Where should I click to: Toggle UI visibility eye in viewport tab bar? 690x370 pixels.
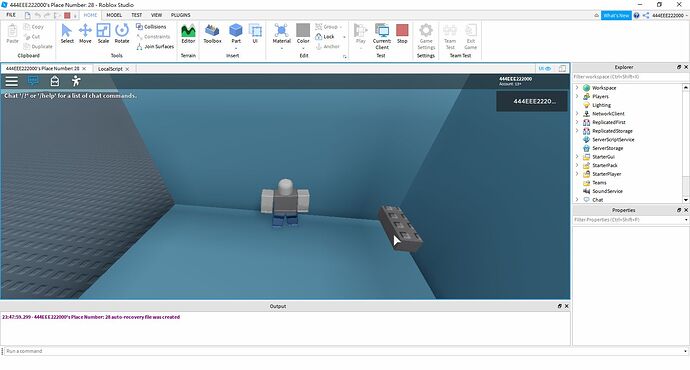click(x=545, y=69)
